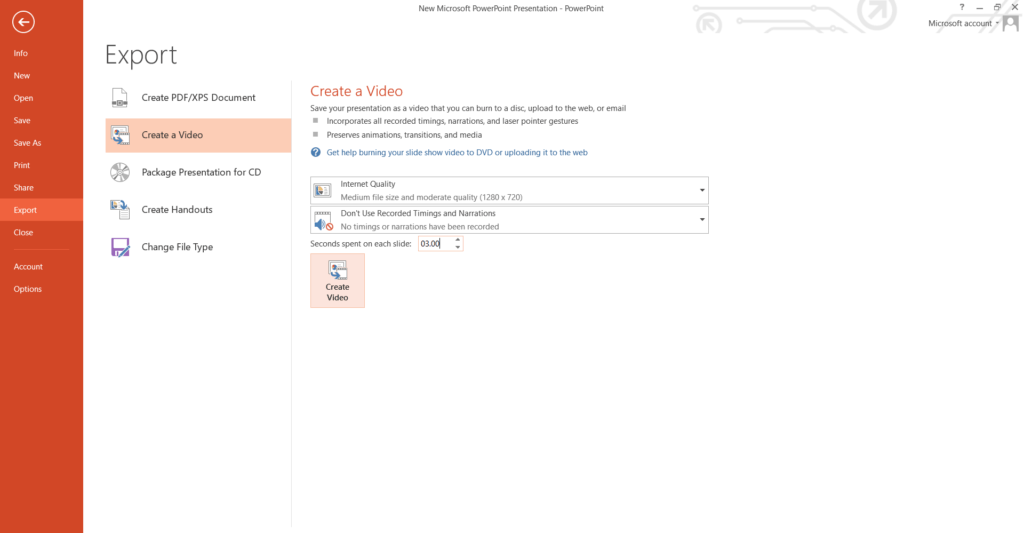The height and width of the screenshot is (533, 1024).
Task: Click the 'Create a Video' heading
Action: pos(357,91)
